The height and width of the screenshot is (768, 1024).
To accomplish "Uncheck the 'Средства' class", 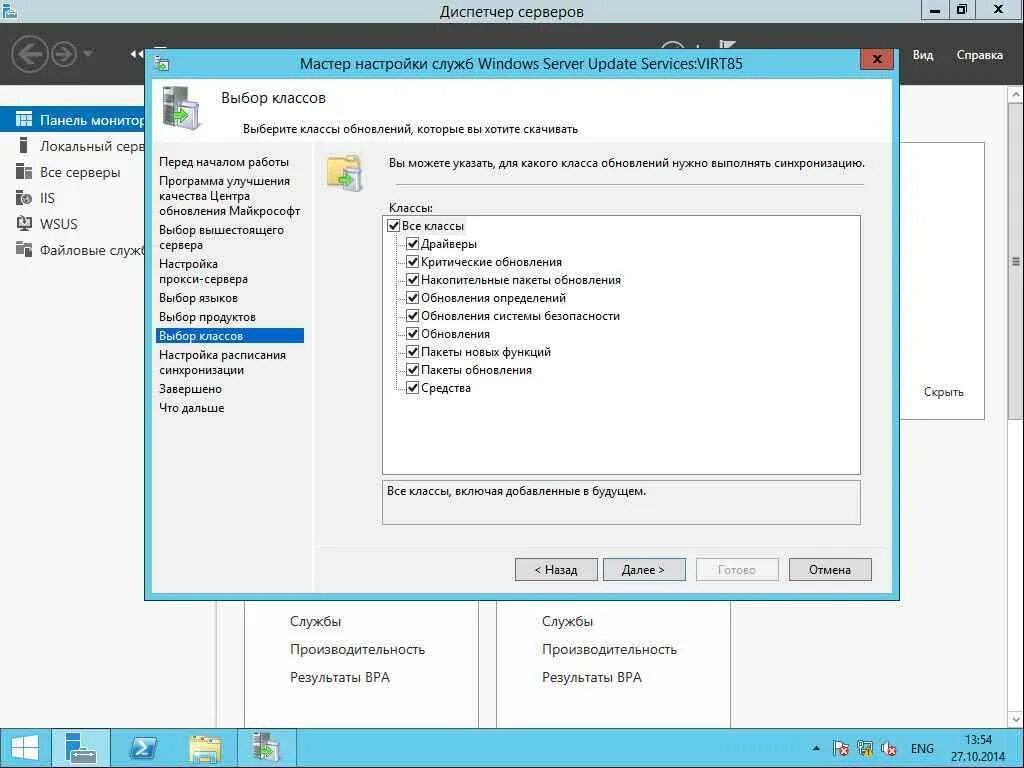I will [x=412, y=387].
